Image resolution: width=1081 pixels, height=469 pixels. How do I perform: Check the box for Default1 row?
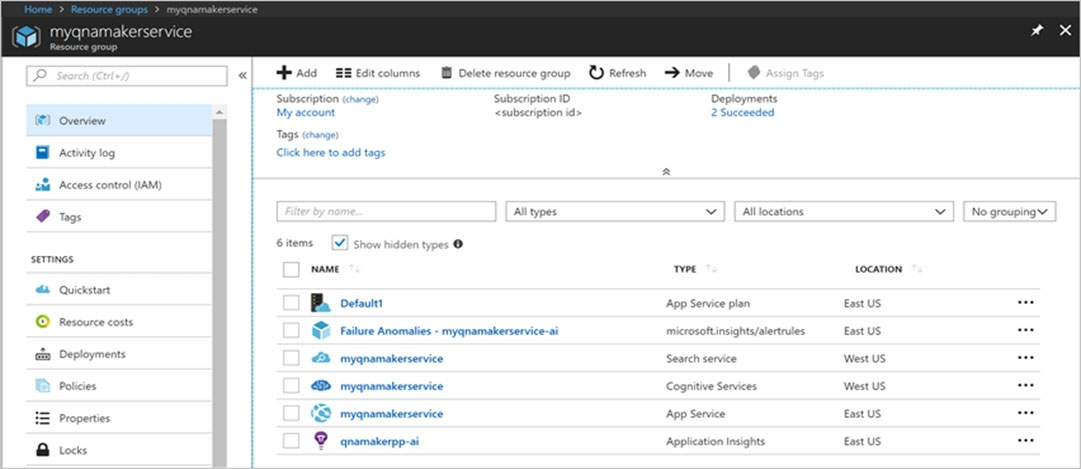pos(291,303)
